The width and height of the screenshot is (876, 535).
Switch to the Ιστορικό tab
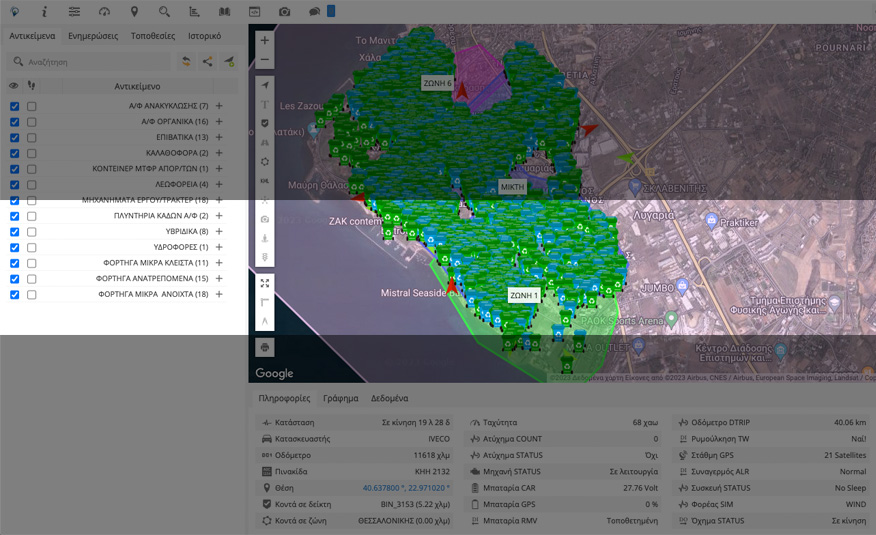pos(204,35)
